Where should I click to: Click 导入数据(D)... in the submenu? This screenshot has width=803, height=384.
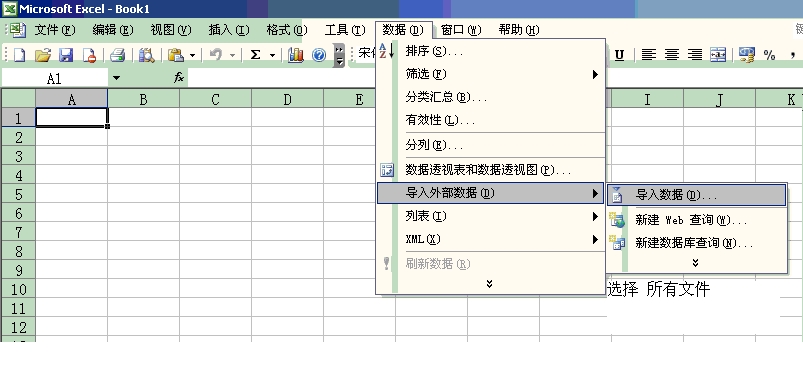click(696, 195)
